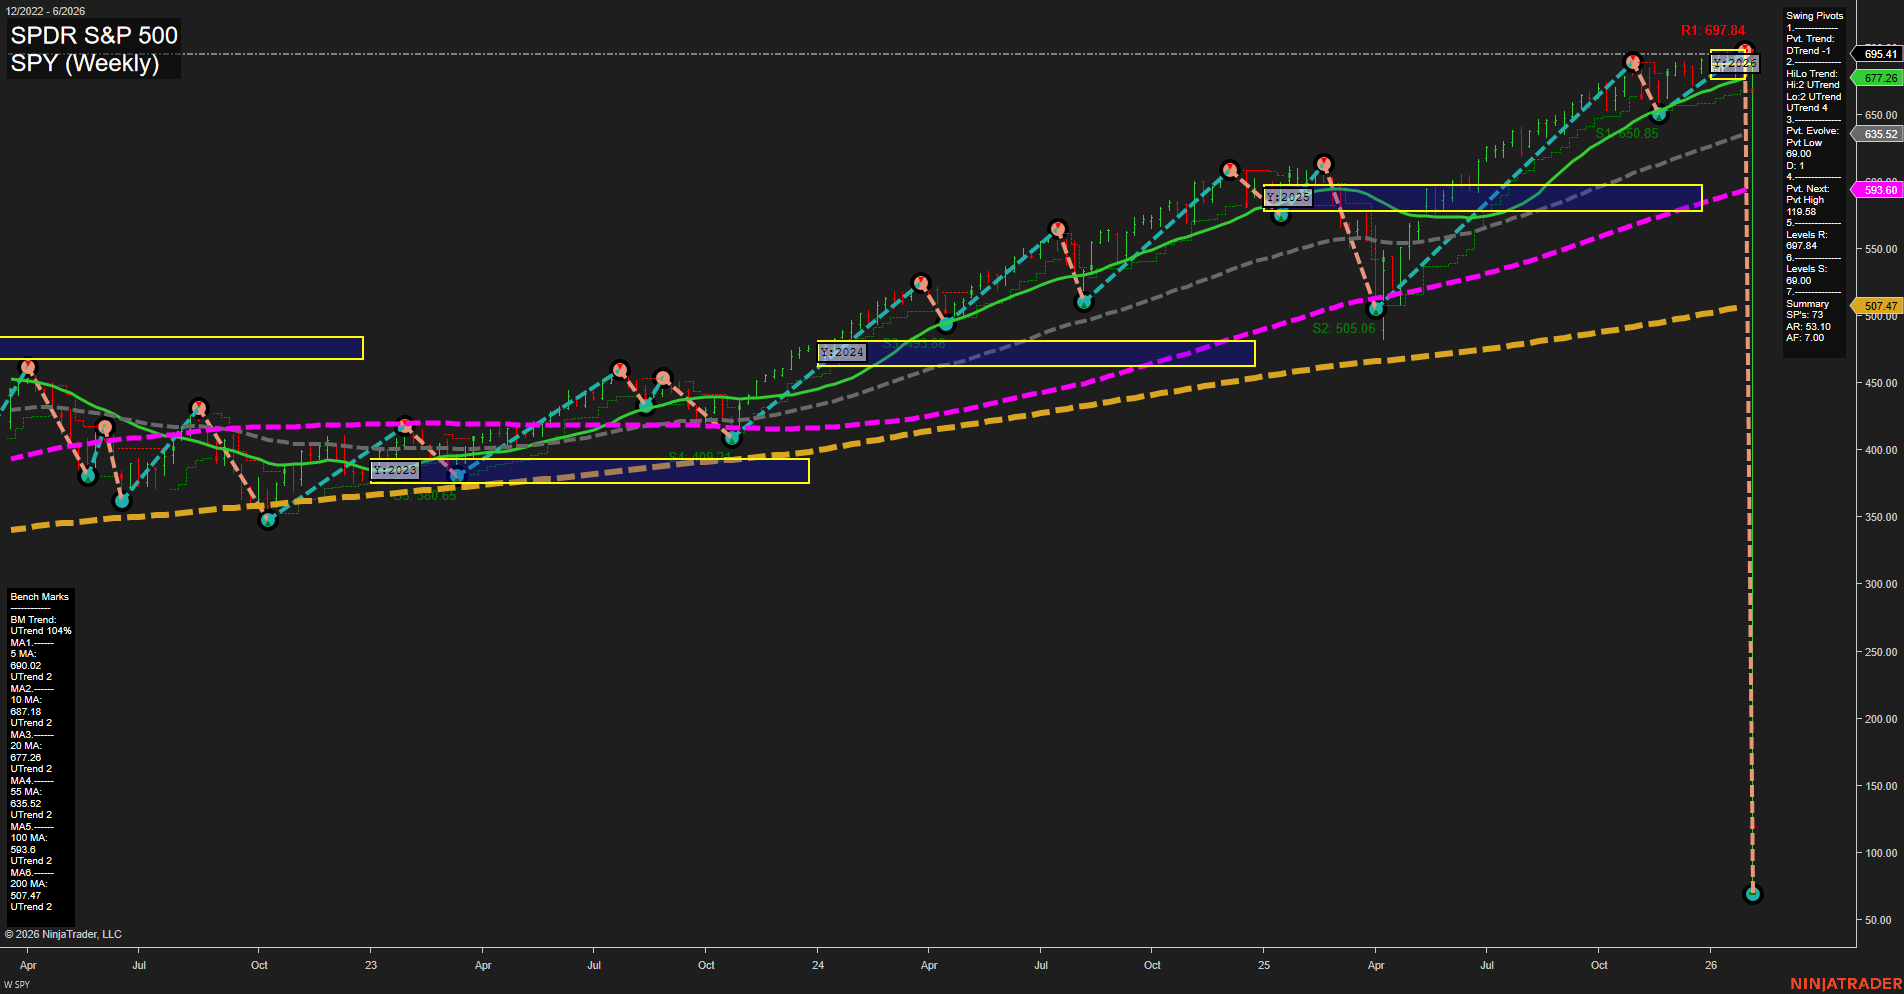Click the swing low pivot marker near 70
Screen dimensions: 1904x994
pyautogui.click(x=1752, y=894)
